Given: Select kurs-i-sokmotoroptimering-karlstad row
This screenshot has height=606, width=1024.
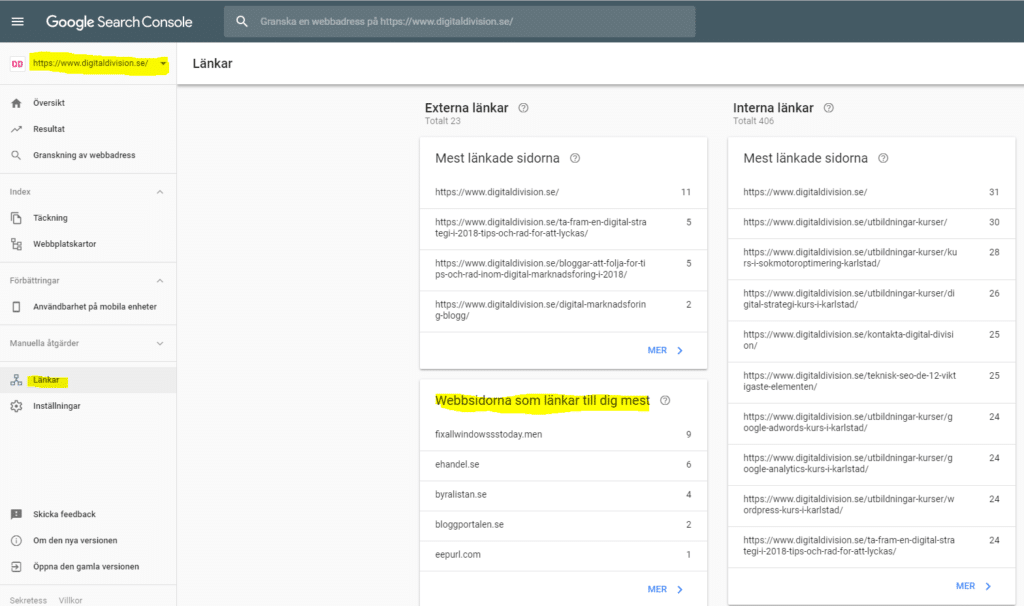Looking at the screenshot, I should (871, 258).
